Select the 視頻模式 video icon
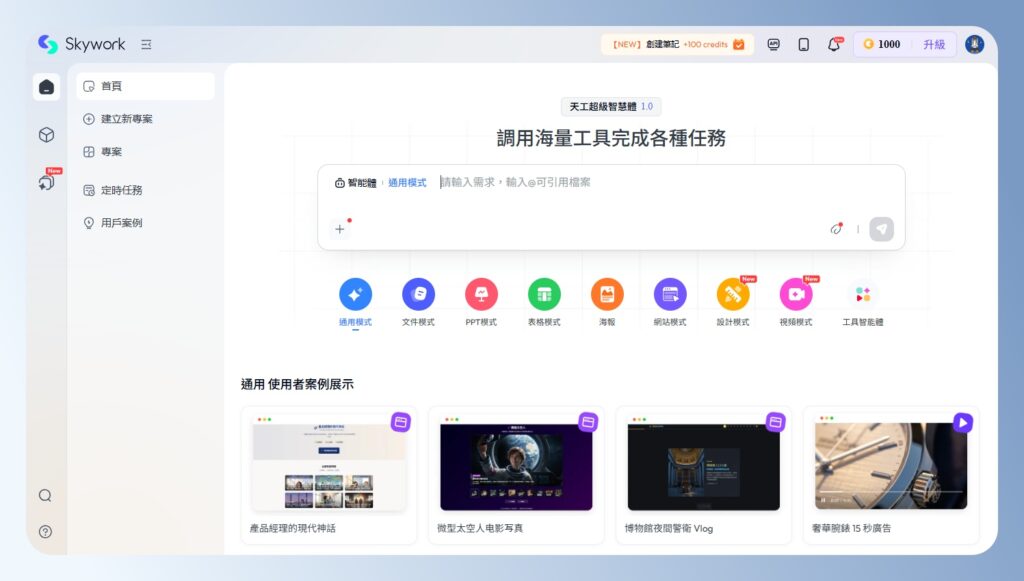Image resolution: width=1024 pixels, height=581 pixels. tap(796, 293)
